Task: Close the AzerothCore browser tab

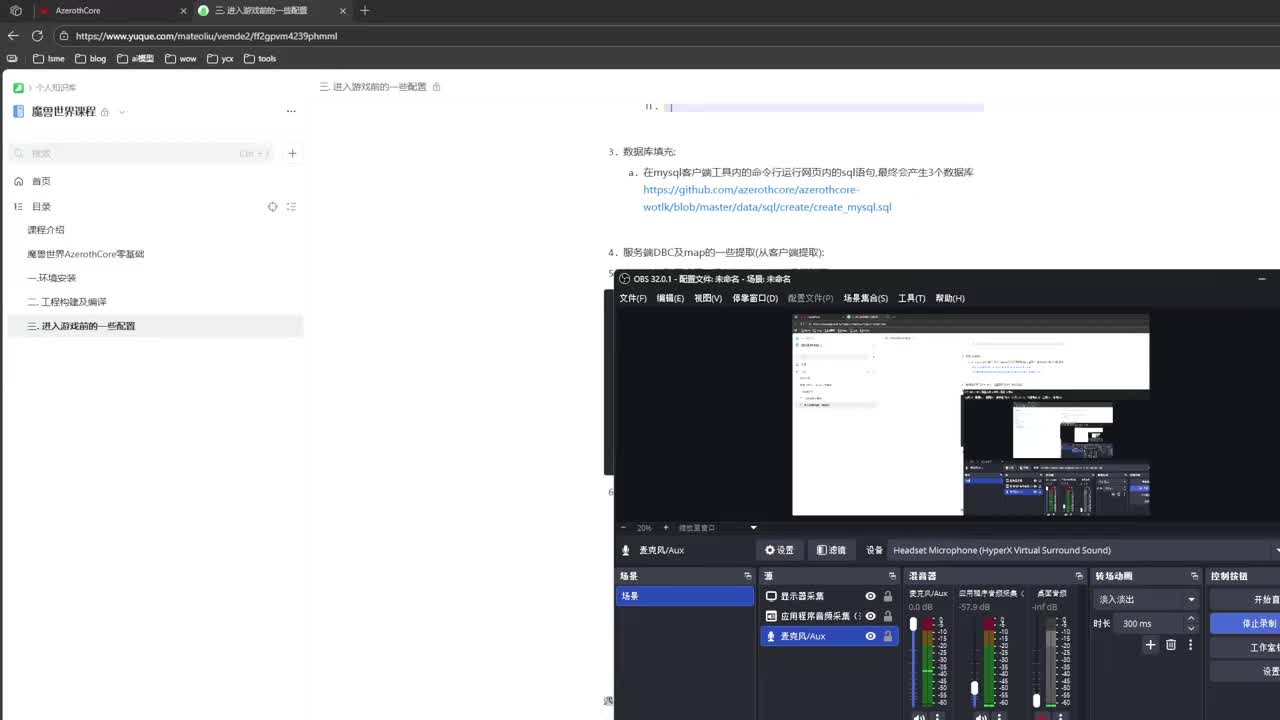Action: click(183, 10)
